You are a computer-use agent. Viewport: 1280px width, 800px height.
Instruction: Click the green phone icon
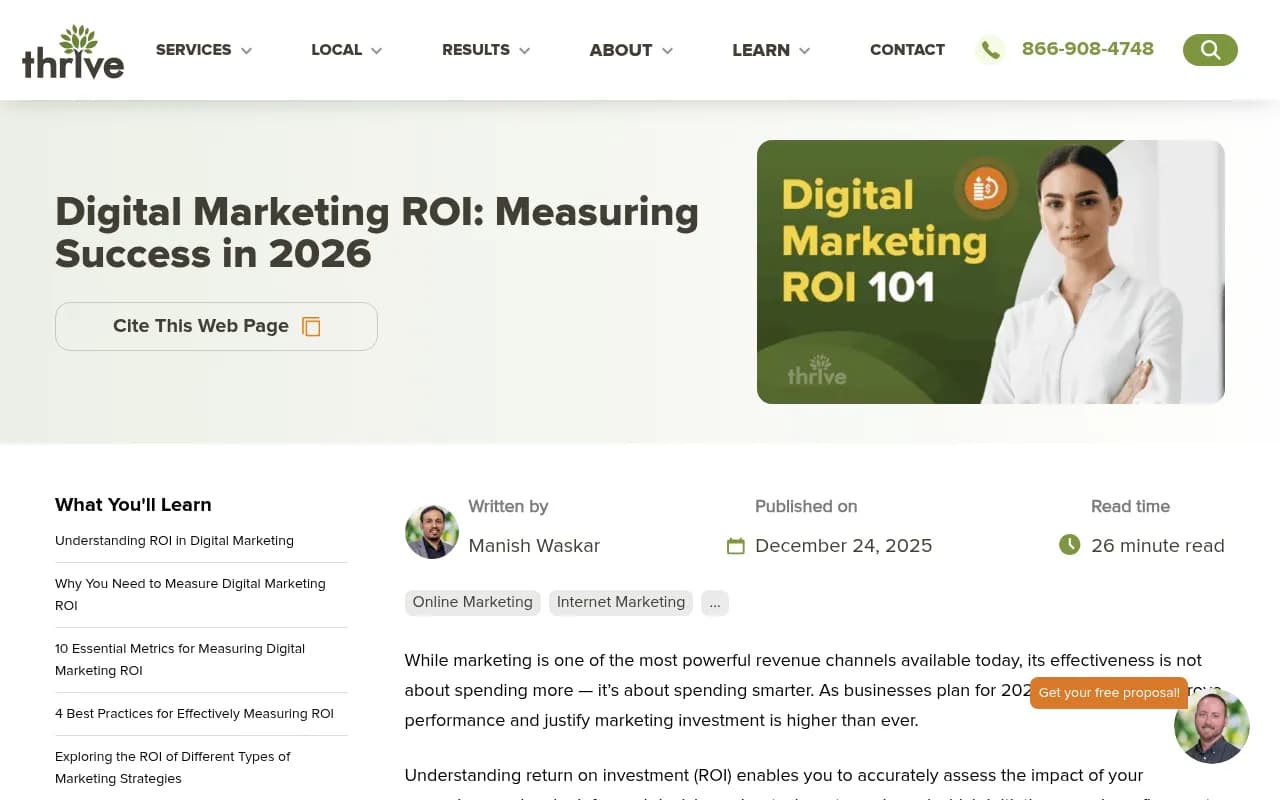(x=990, y=50)
